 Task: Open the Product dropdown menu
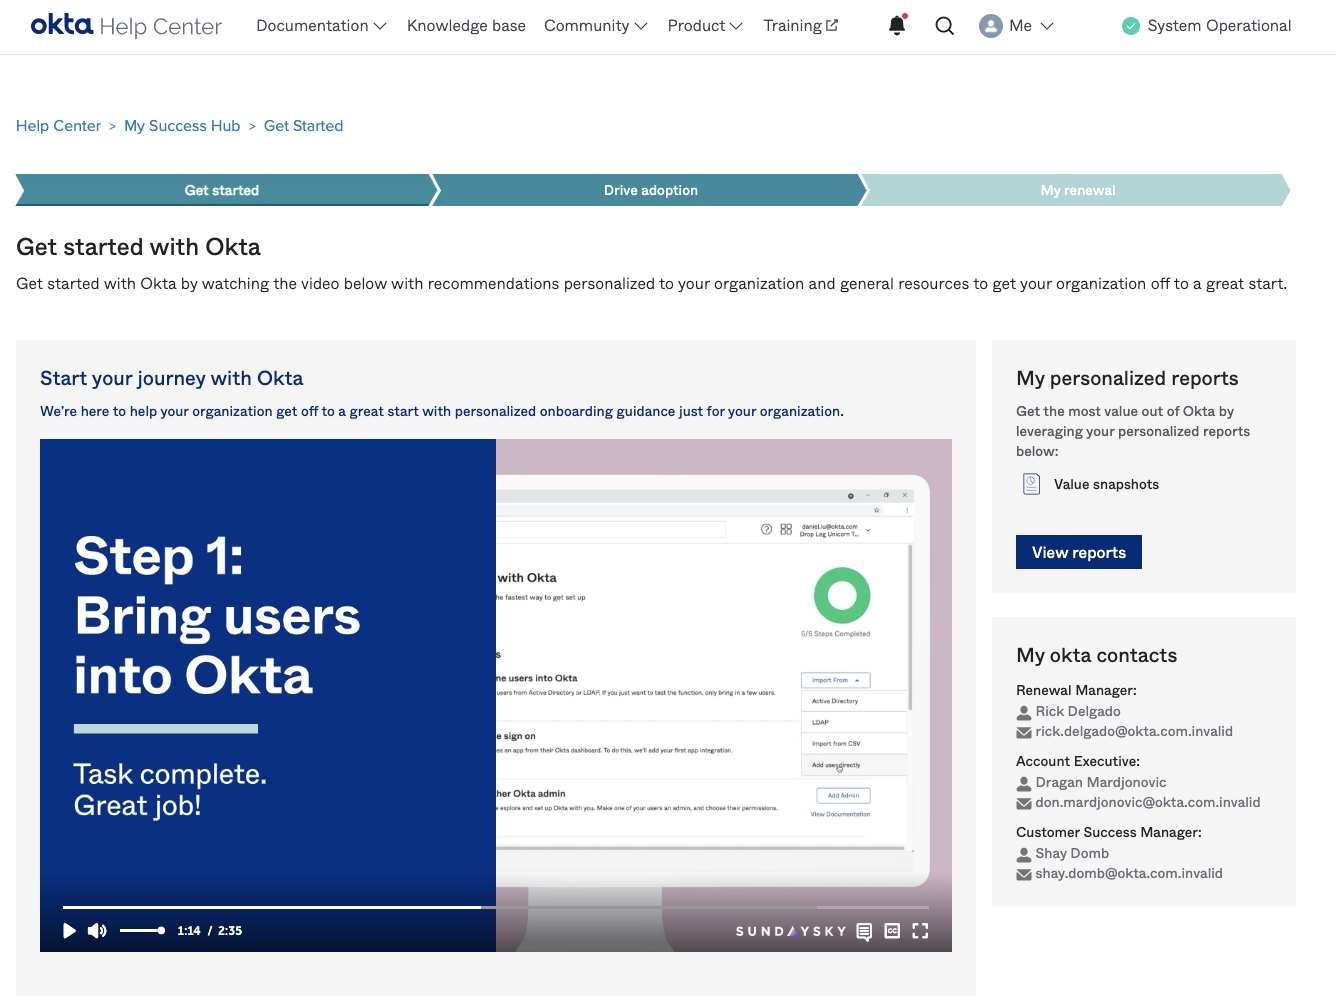704,26
